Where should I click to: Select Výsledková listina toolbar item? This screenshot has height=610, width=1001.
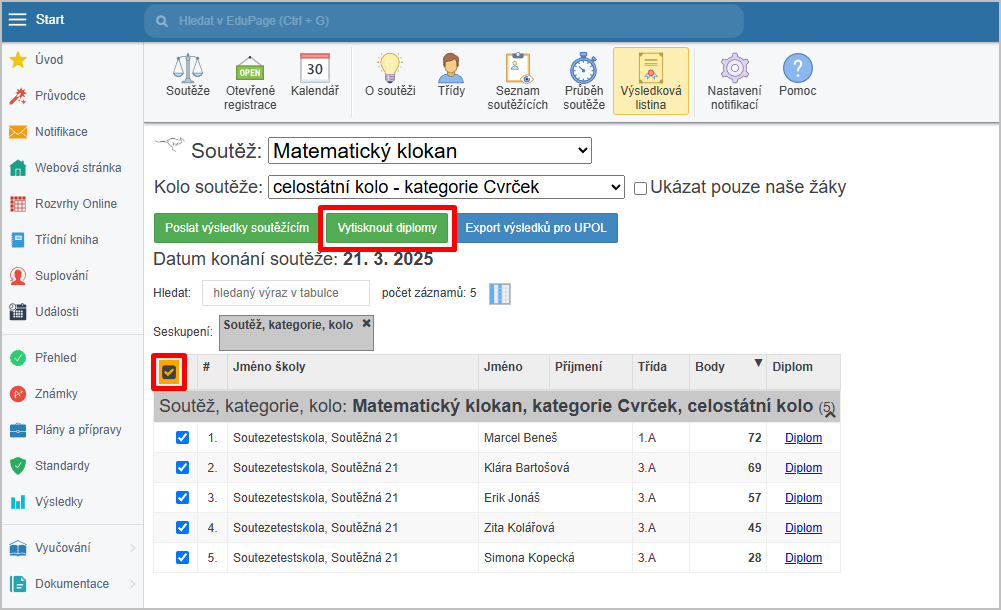click(x=651, y=81)
